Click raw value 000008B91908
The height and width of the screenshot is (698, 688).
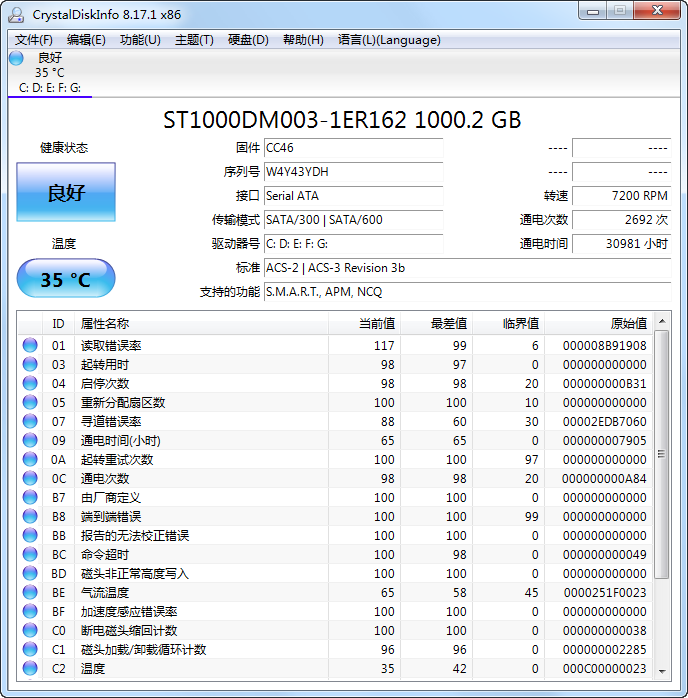tap(604, 345)
